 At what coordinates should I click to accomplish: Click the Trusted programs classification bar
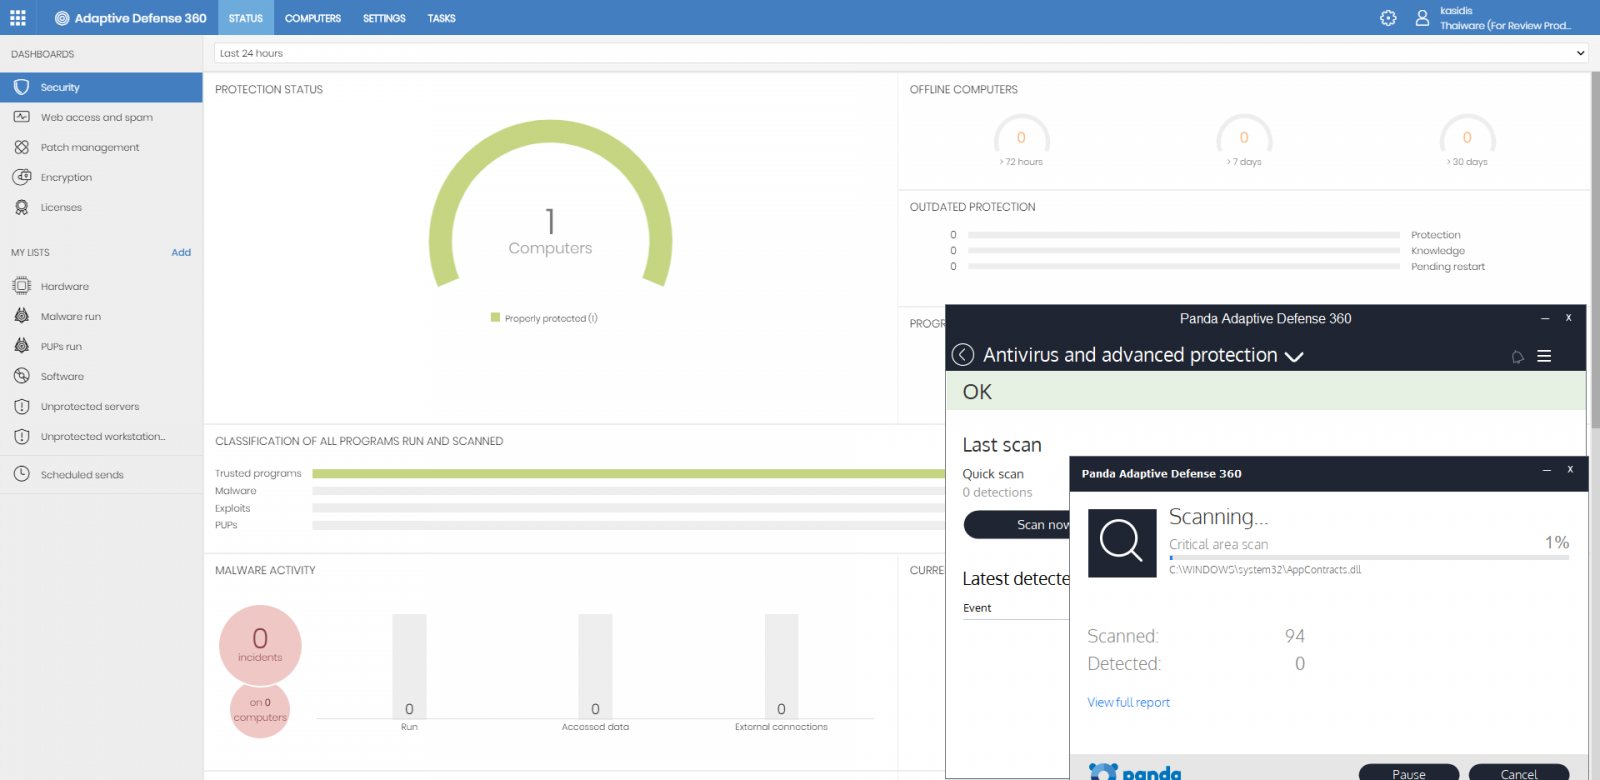[628, 474]
